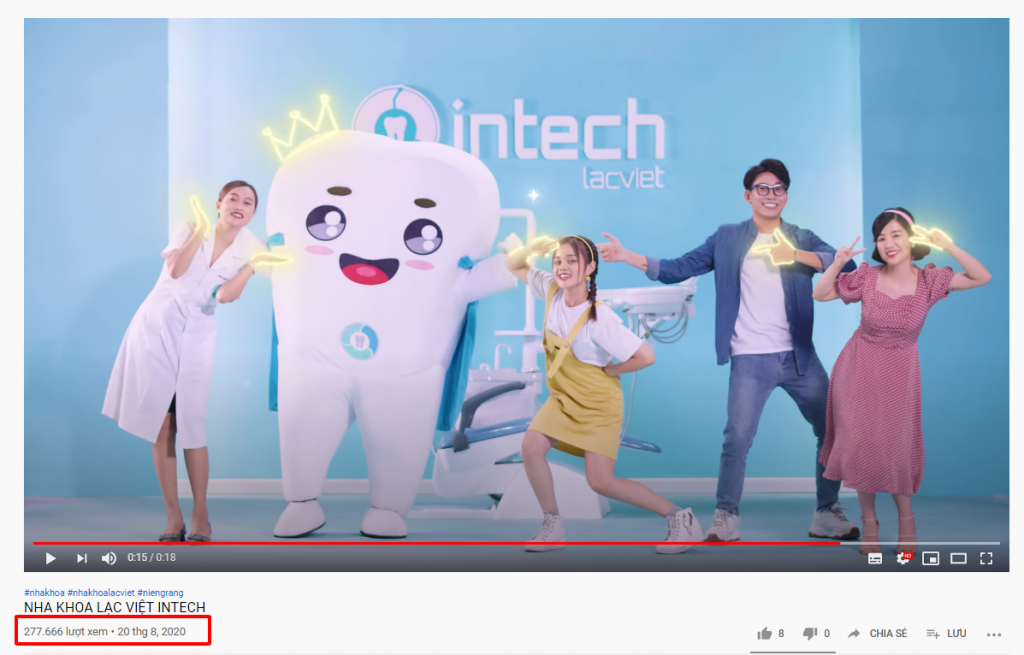The height and width of the screenshot is (655, 1024).
Task: Skip to the next video
Action: click(x=82, y=558)
